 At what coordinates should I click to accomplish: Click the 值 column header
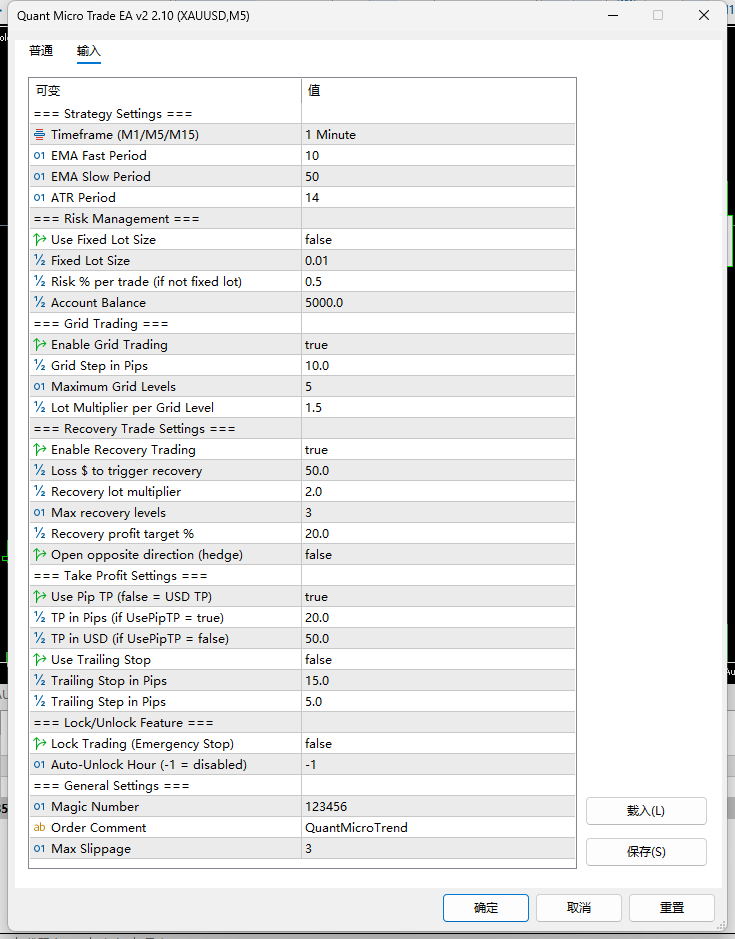pyautogui.click(x=438, y=90)
